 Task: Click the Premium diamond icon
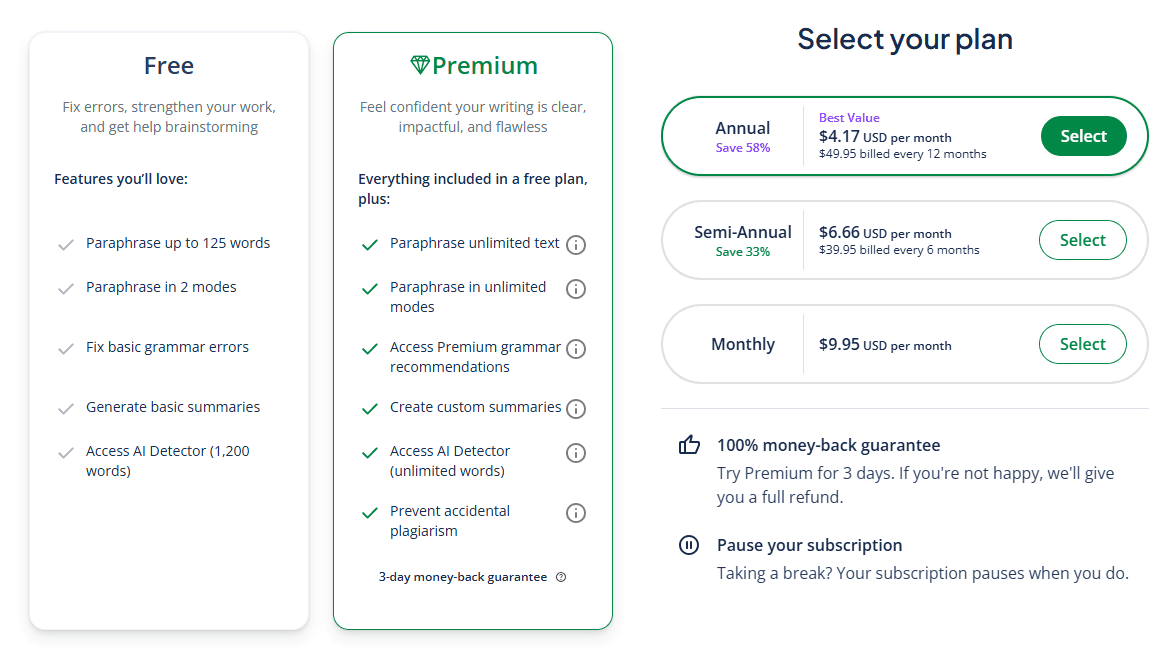pyautogui.click(x=420, y=65)
